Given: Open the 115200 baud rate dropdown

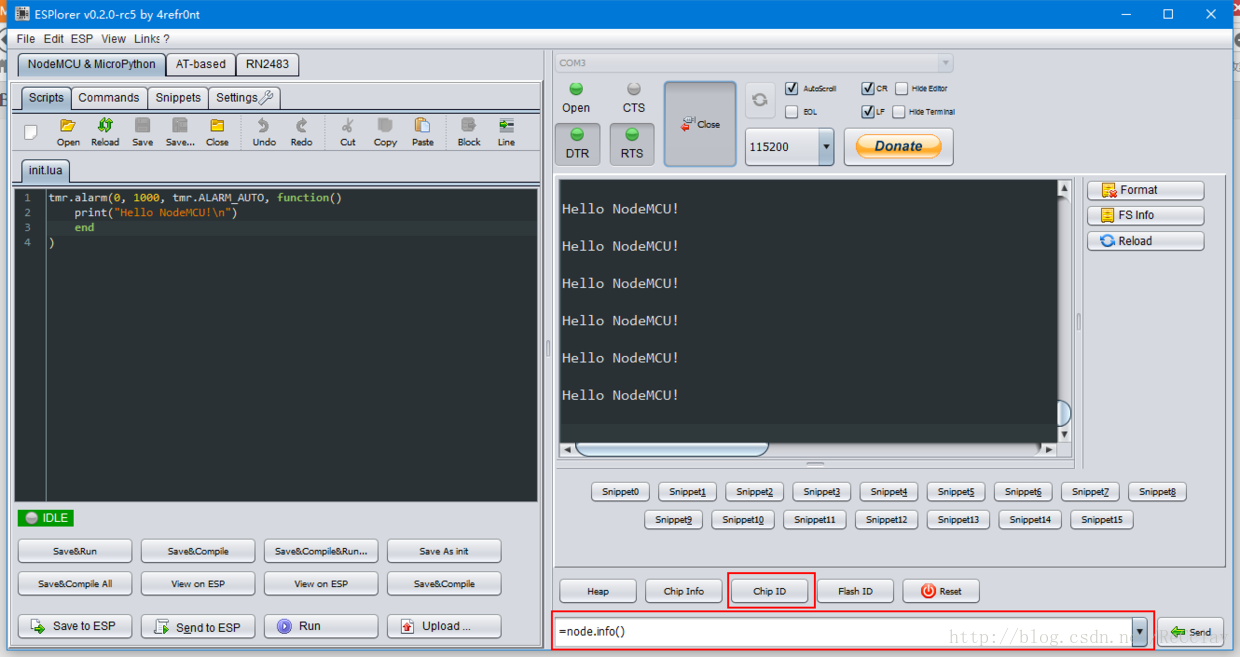Looking at the screenshot, I should [826, 147].
